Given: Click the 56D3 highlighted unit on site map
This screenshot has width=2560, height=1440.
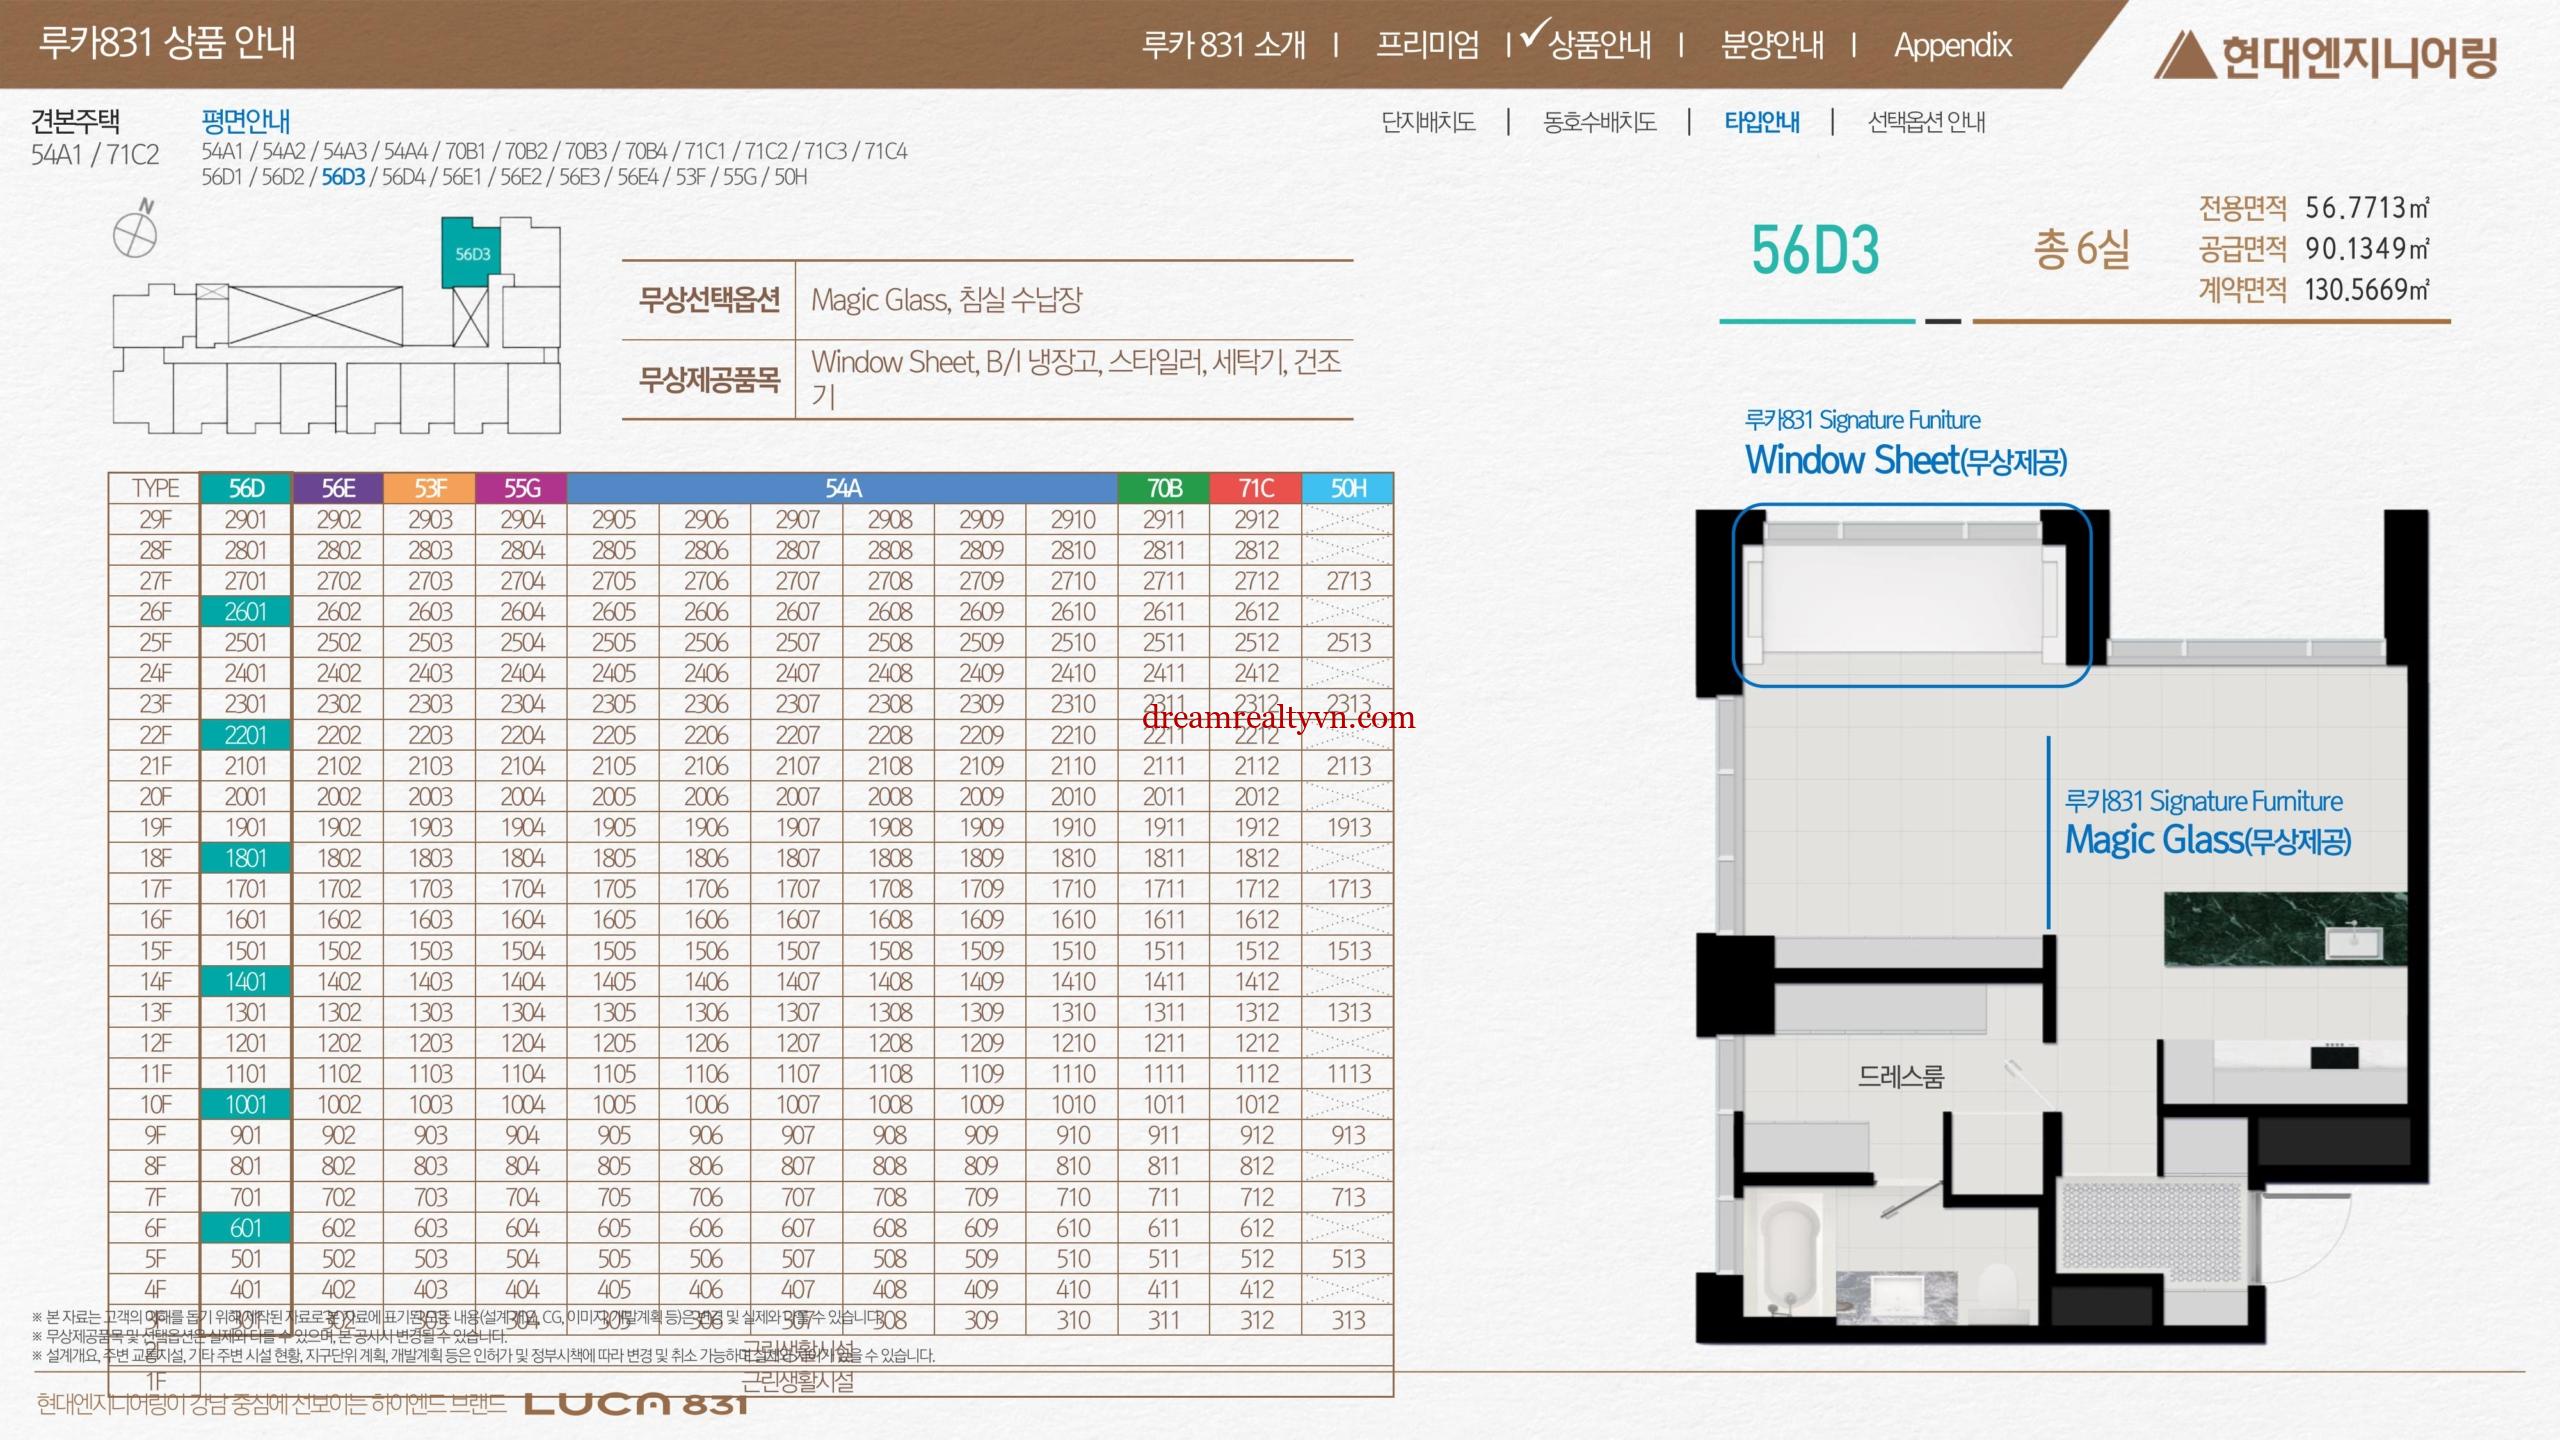Looking at the screenshot, I should (473, 254).
